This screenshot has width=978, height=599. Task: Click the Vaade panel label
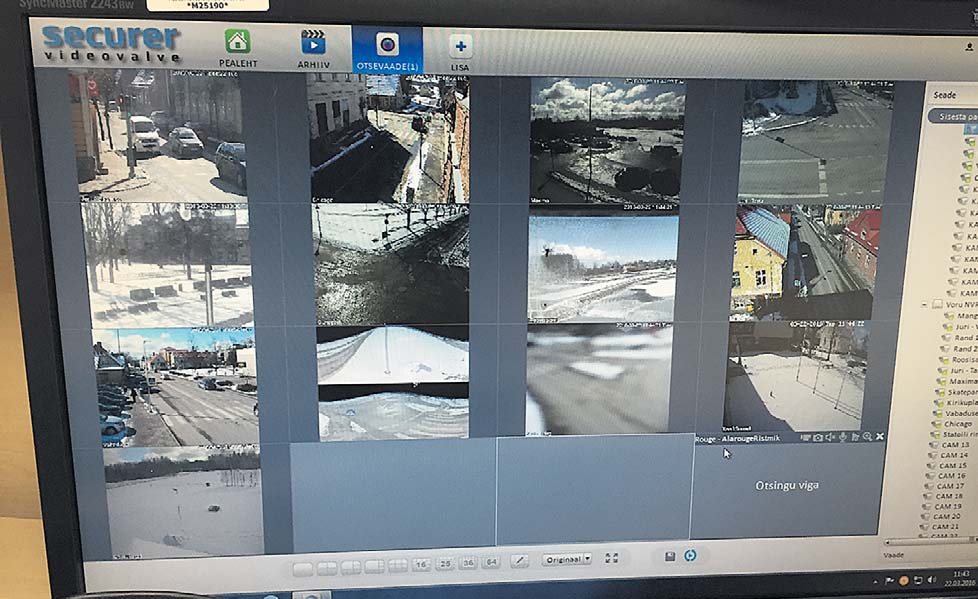click(x=893, y=555)
